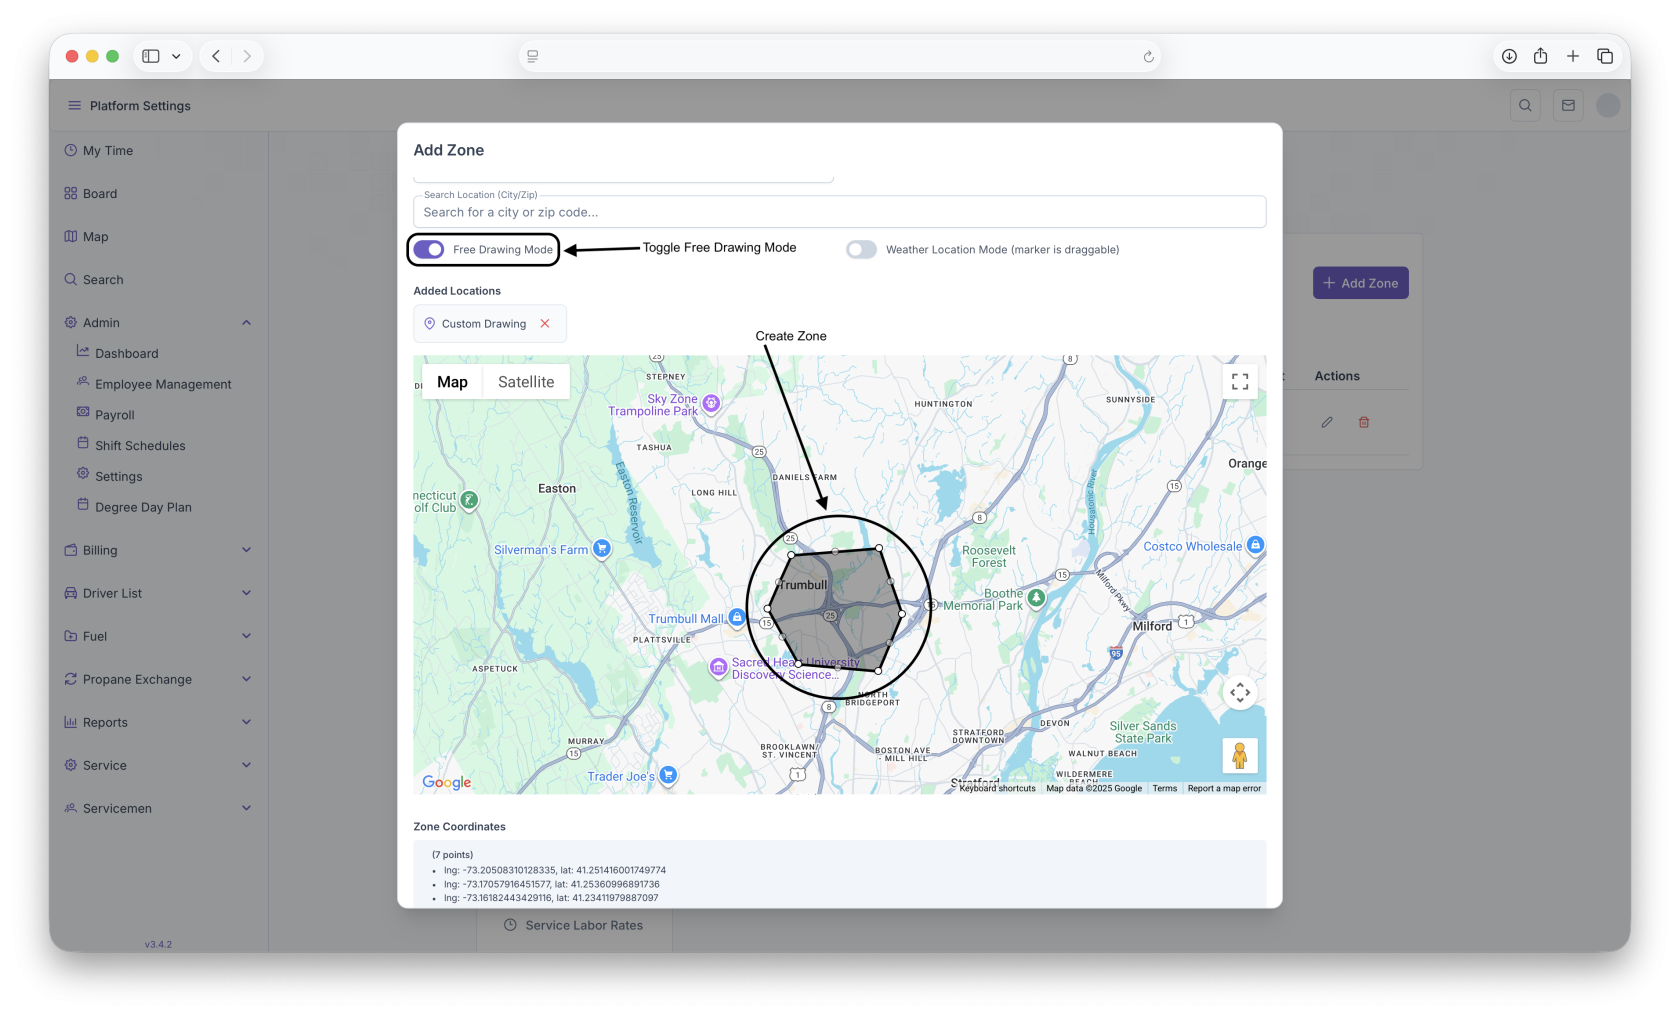The height and width of the screenshot is (1017, 1680).
Task: Open the mail inbox icon in header
Action: pyautogui.click(x=1568, y=106)
